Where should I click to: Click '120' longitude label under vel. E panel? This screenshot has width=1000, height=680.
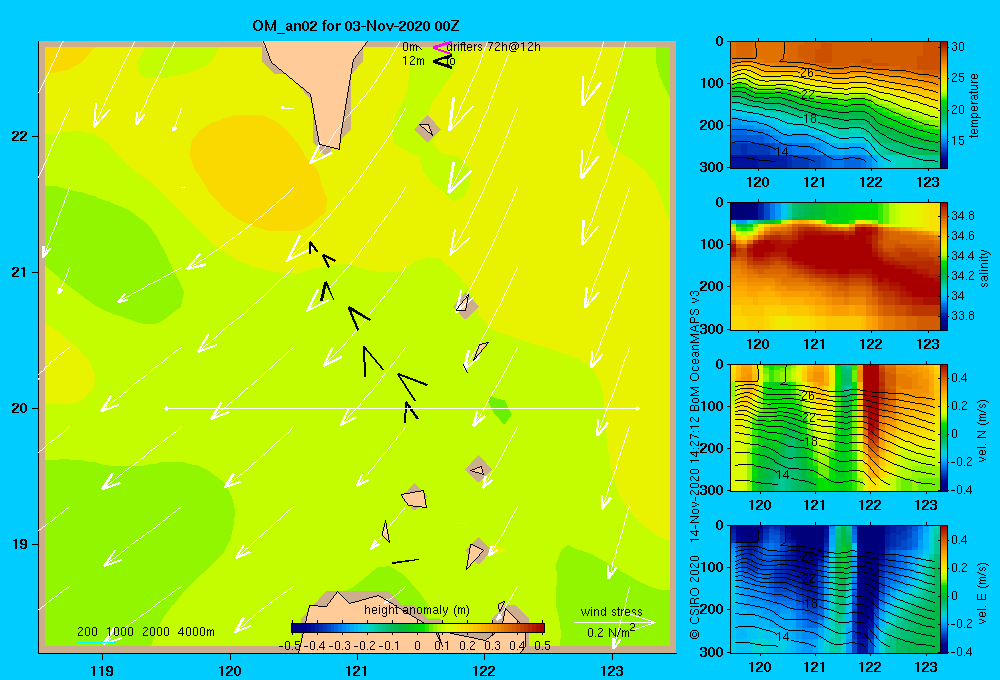[x=760, y=667]
